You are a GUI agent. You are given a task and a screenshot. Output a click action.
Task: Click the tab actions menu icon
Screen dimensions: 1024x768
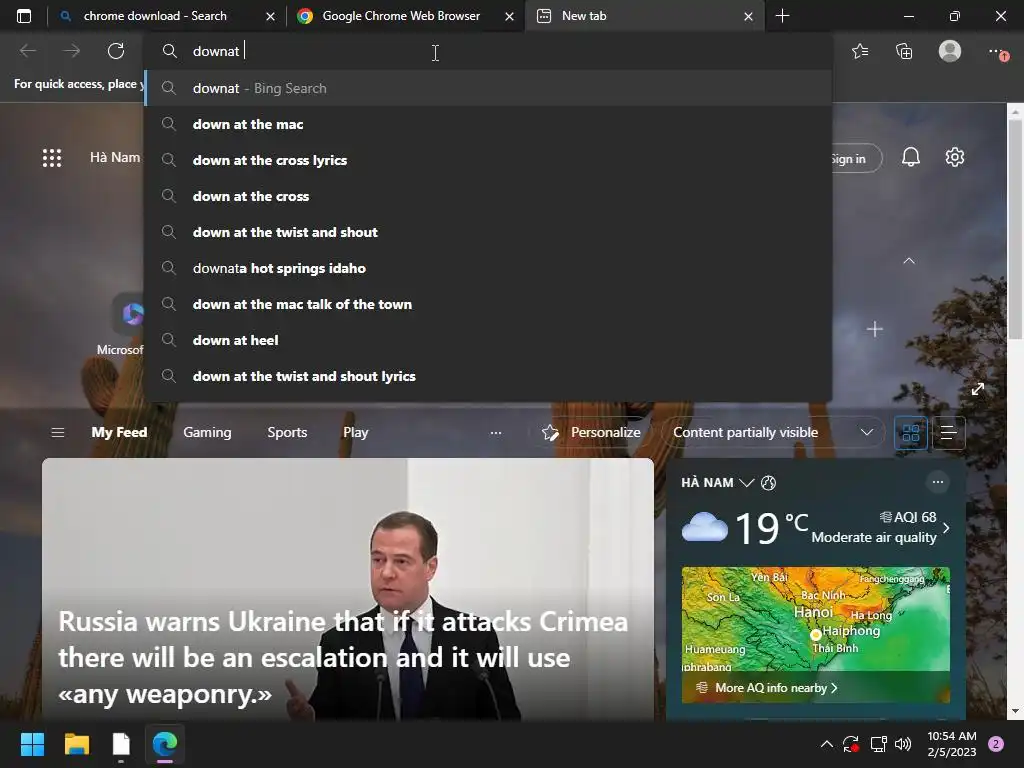point(24,16)
